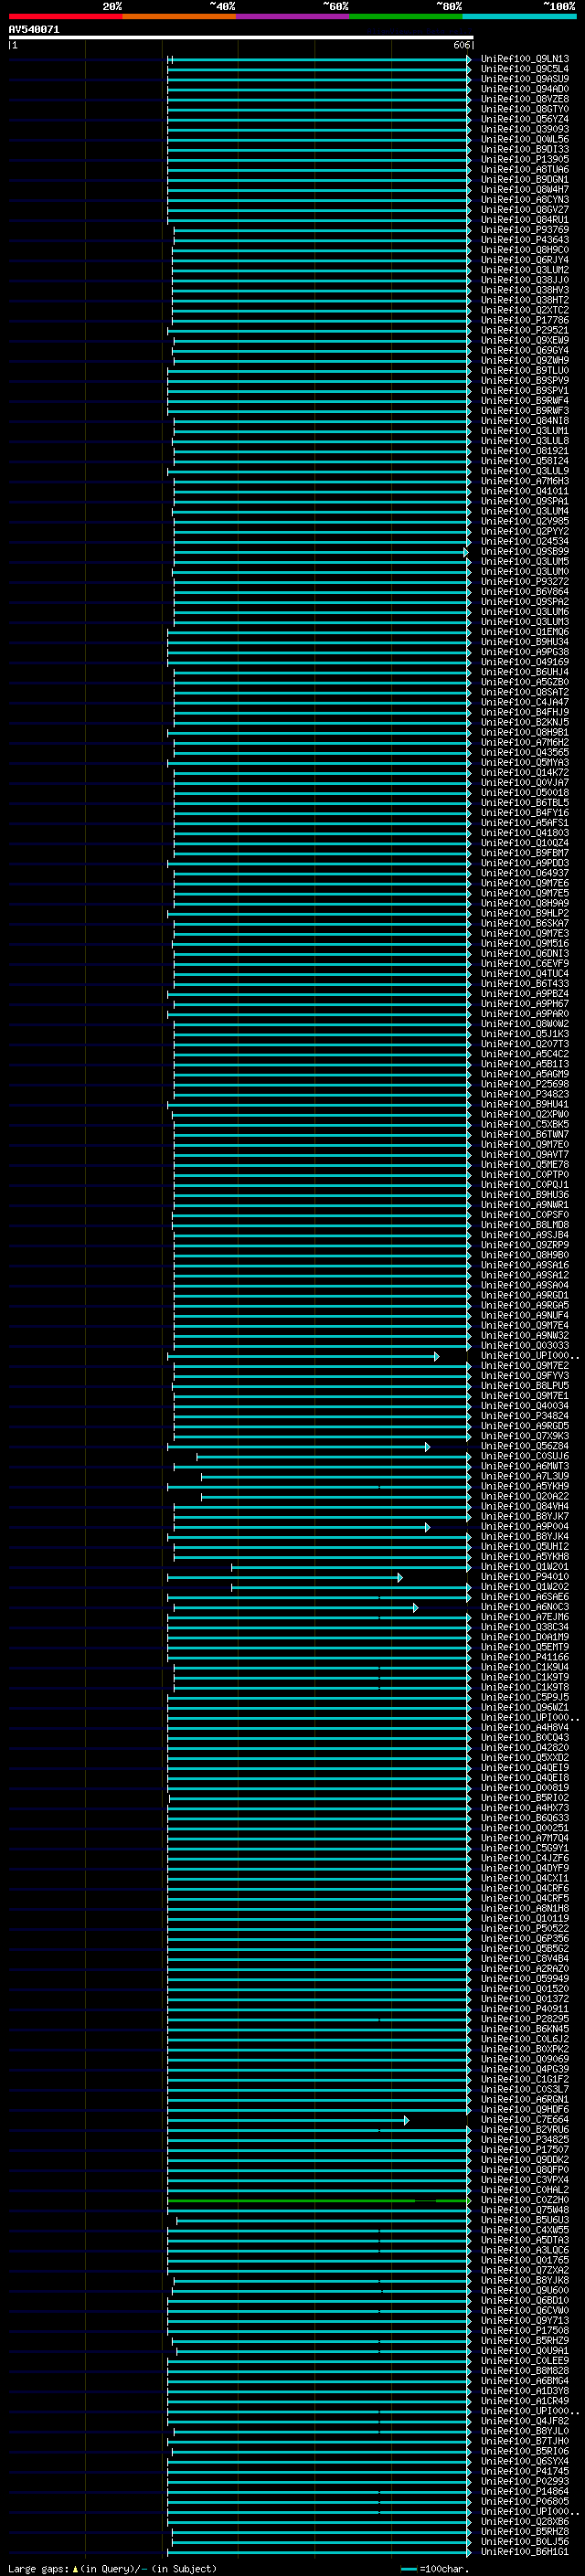Click the label UniRef100_Q6RJY4
This screenshot has width=585, height=2576.
[x=525, y=260]
